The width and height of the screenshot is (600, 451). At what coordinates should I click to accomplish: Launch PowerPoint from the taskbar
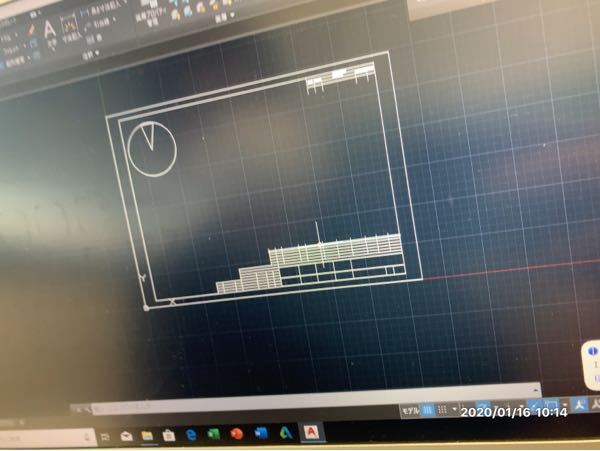click(237, 434)
